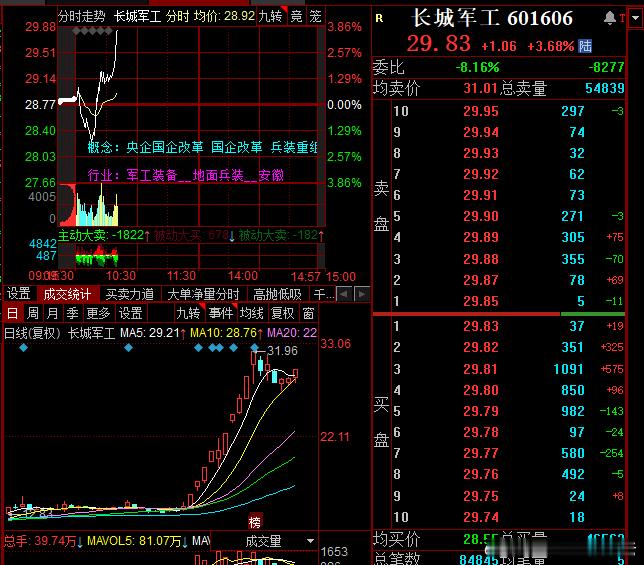The width and height of the screenshot is (644, 565).
Task: Click the 概念 央企国企改革 concept link
Action: pyautogui.click(x=165, y=147)
